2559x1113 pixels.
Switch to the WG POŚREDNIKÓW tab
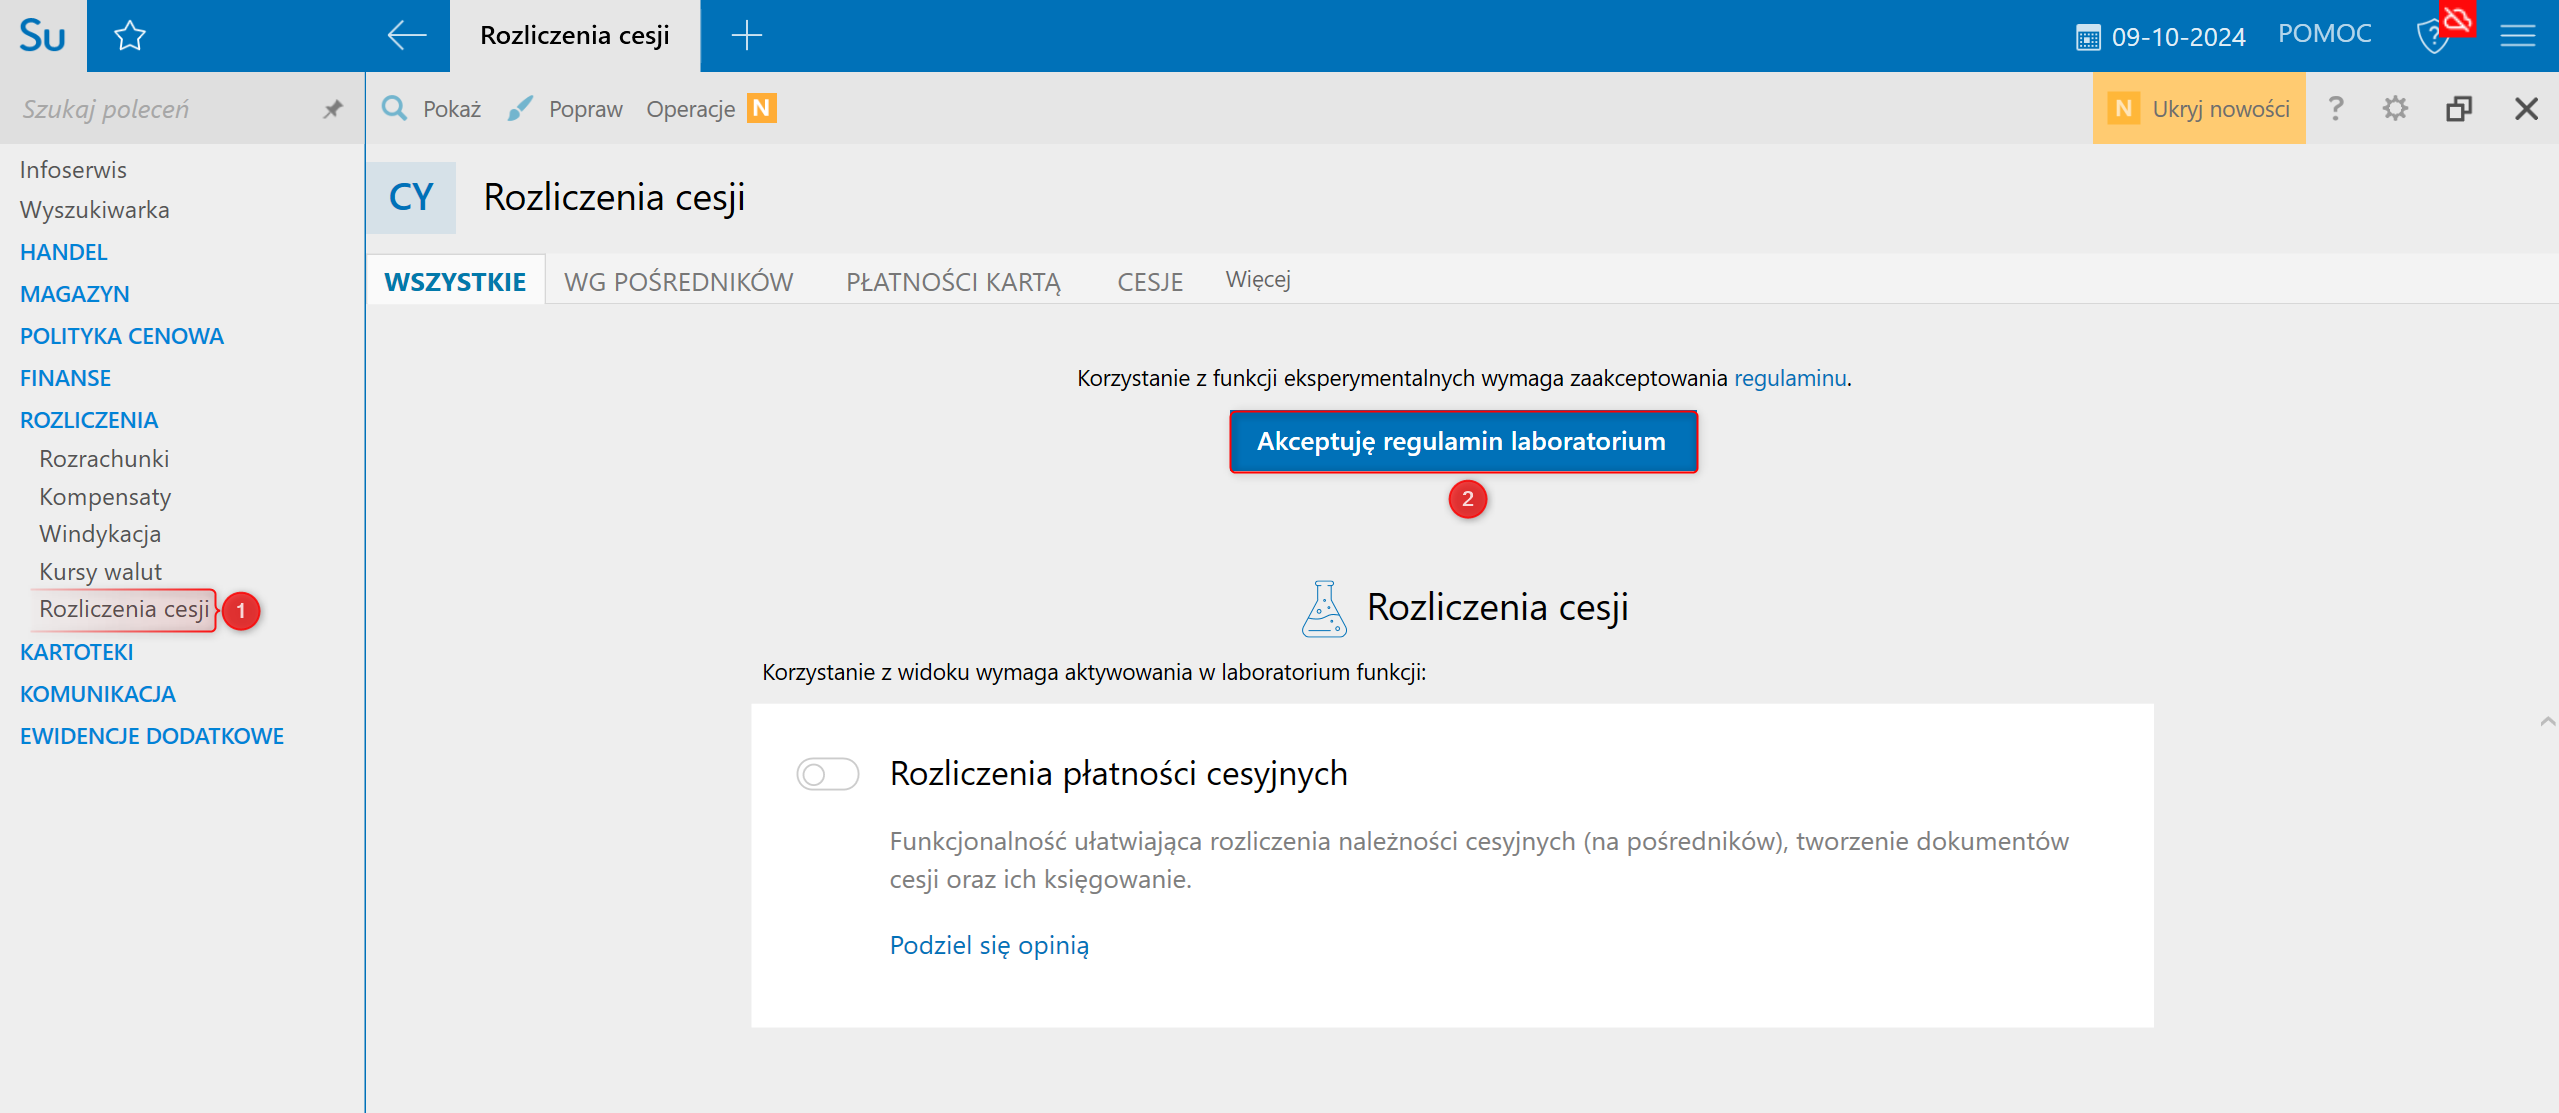678,282
